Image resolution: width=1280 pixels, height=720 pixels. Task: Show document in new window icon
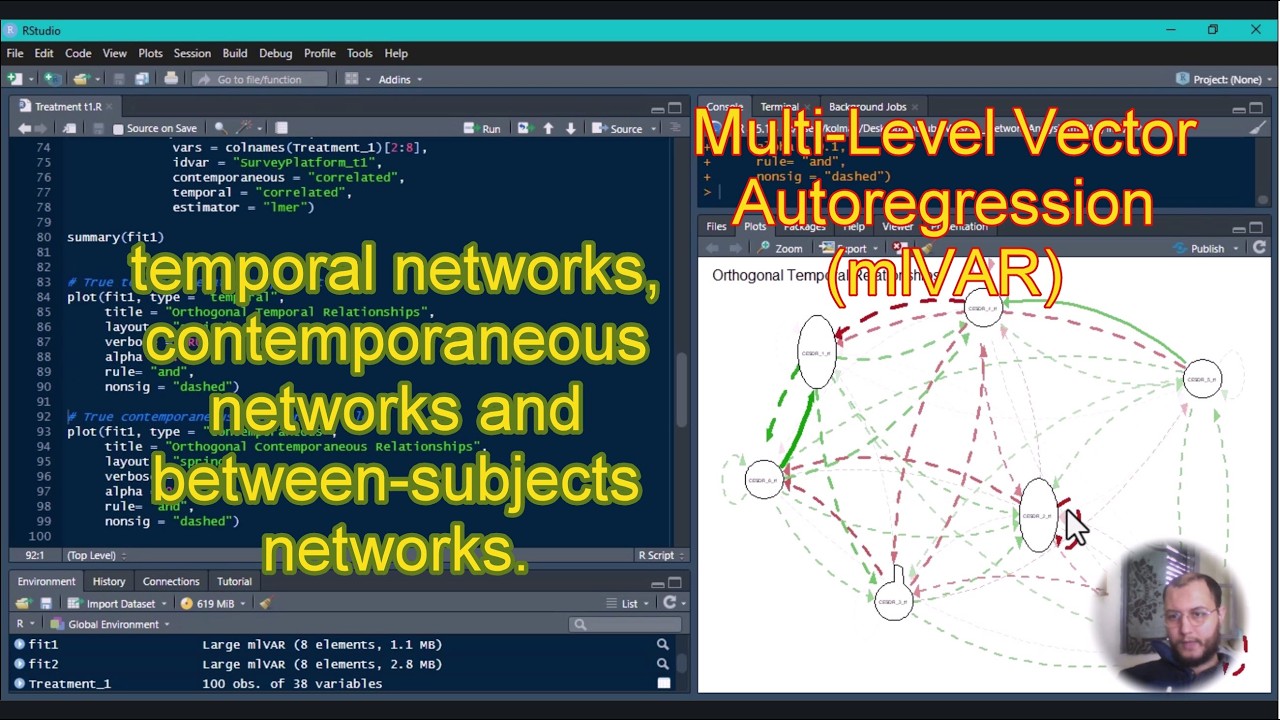pyautogui.click(x=69, y=128)
